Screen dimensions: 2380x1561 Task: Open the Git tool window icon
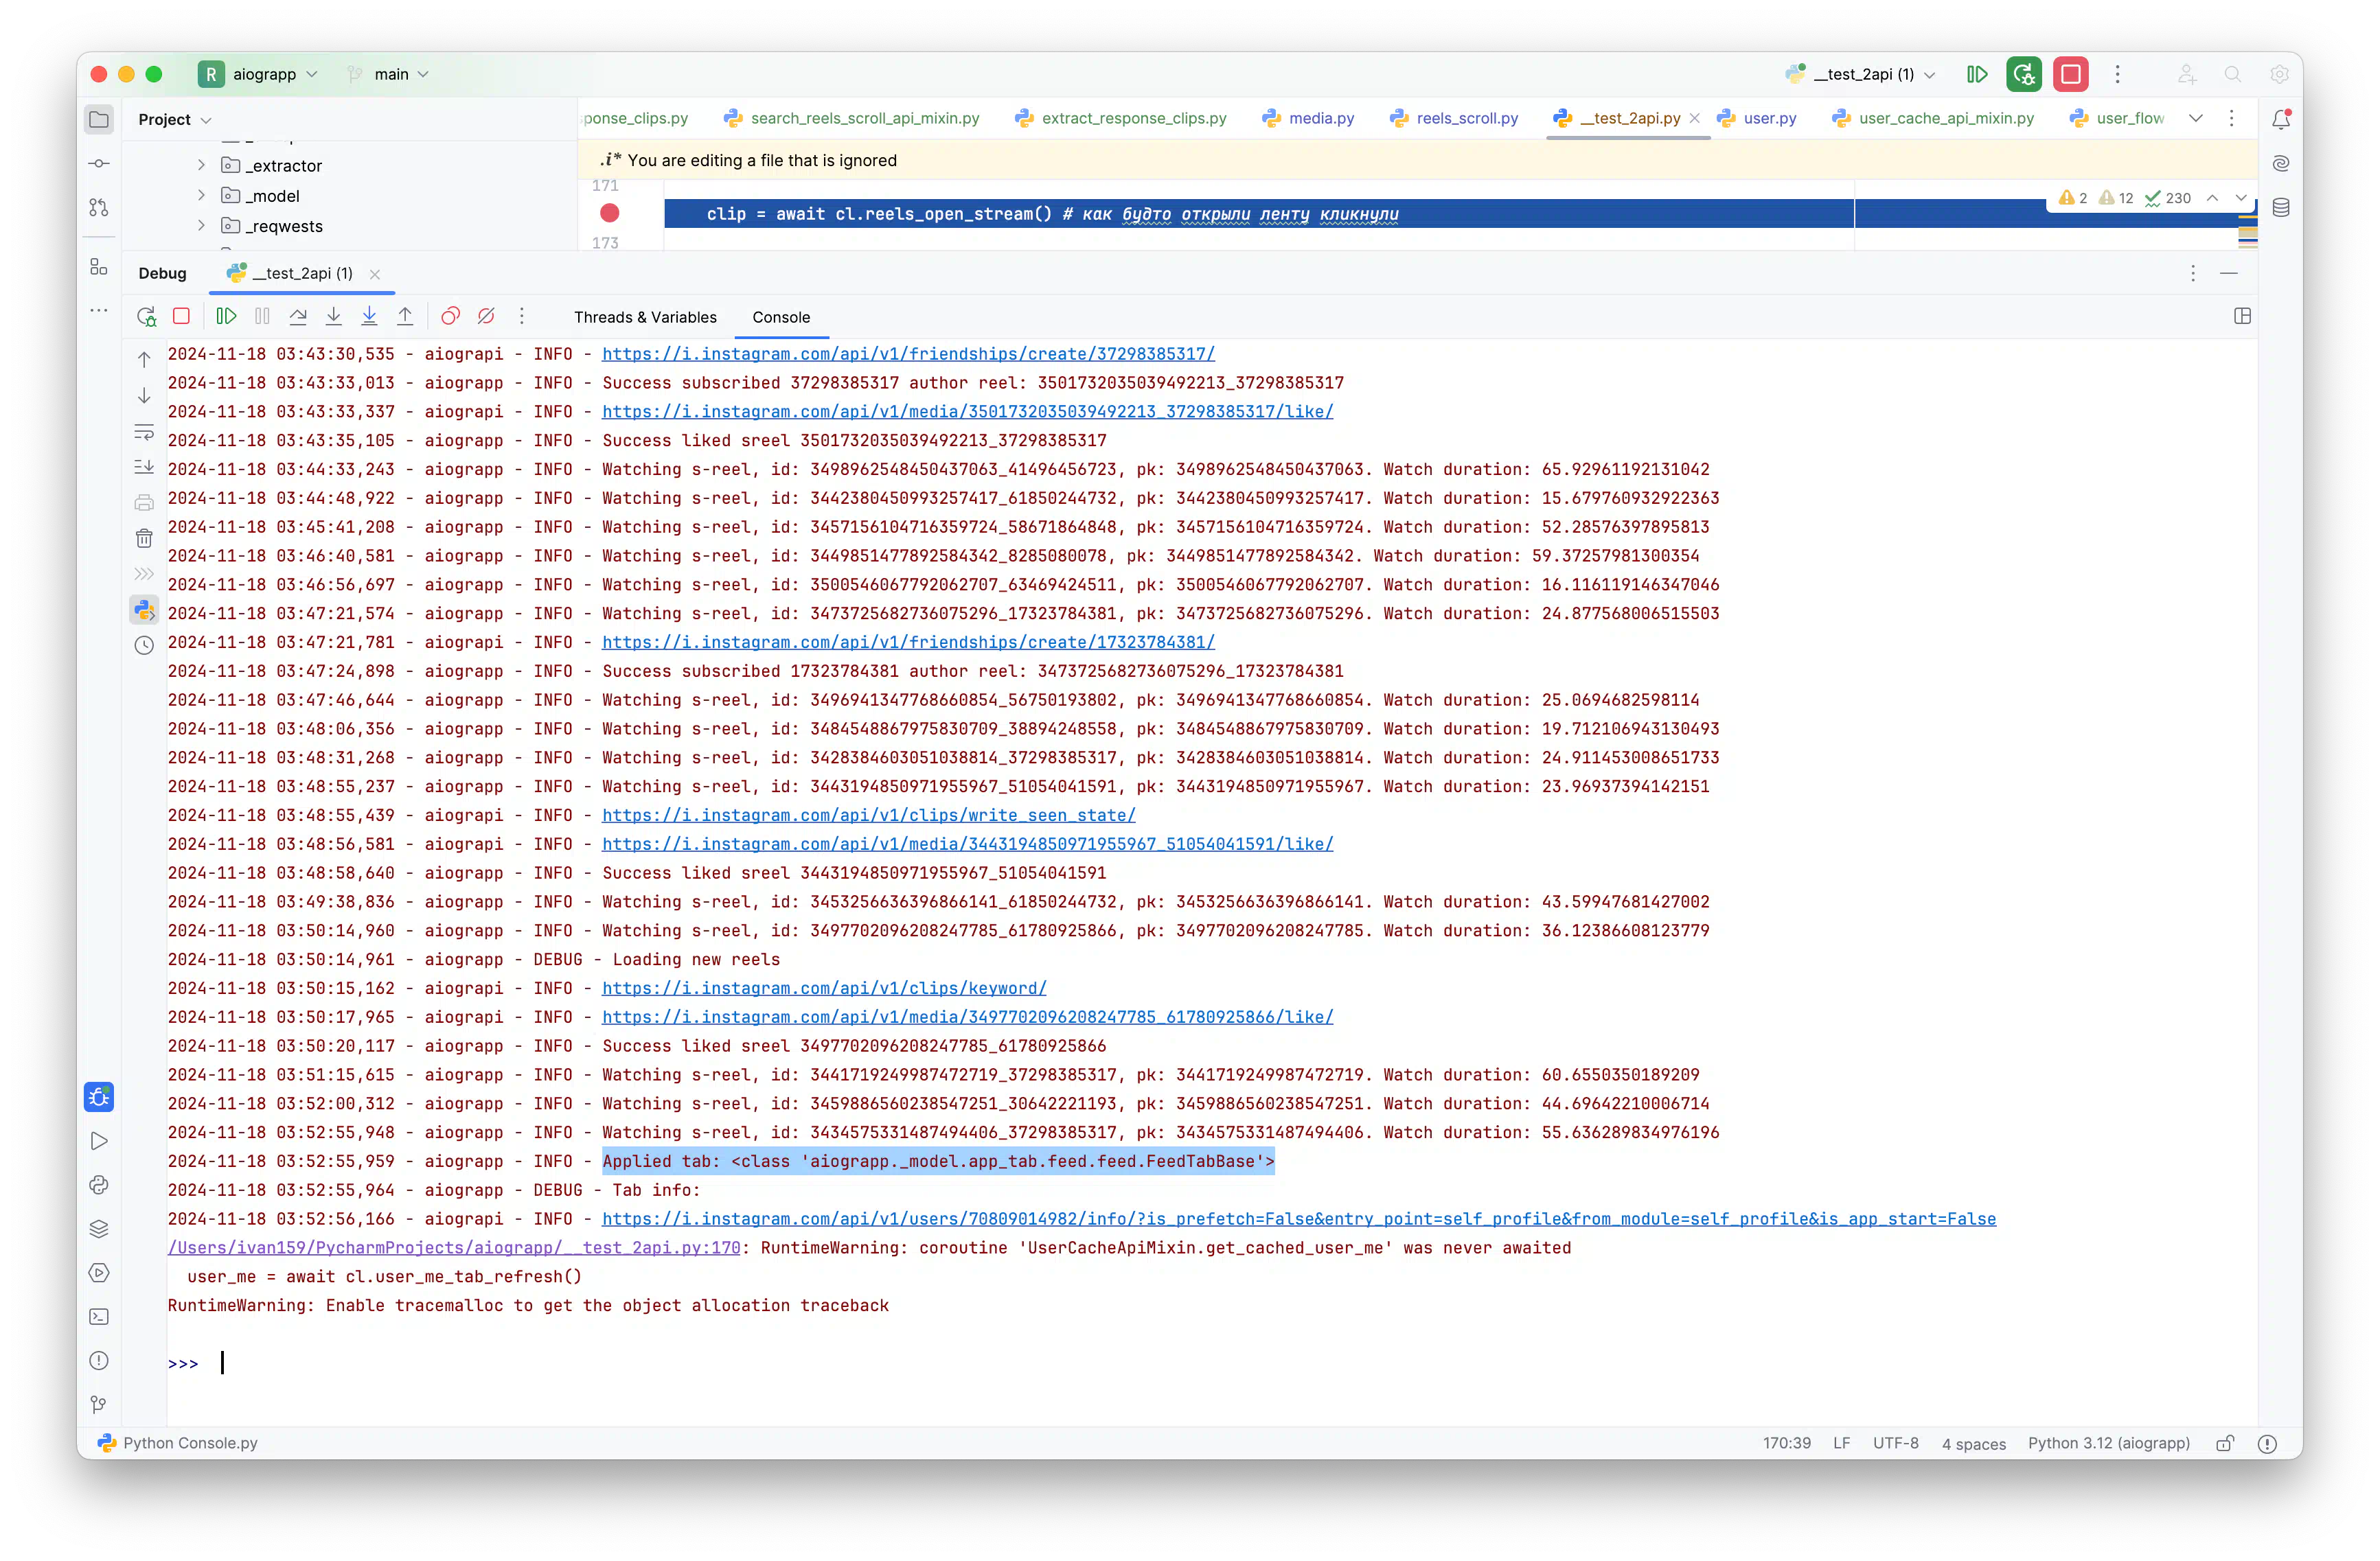99,1405
